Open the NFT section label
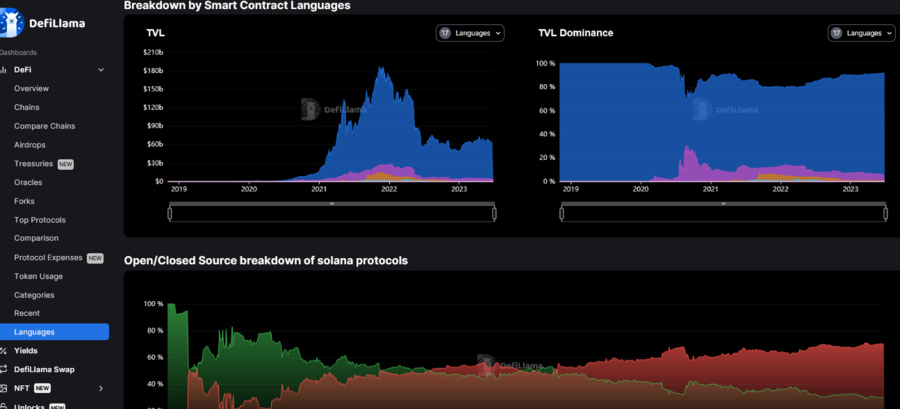 point(21,388)
